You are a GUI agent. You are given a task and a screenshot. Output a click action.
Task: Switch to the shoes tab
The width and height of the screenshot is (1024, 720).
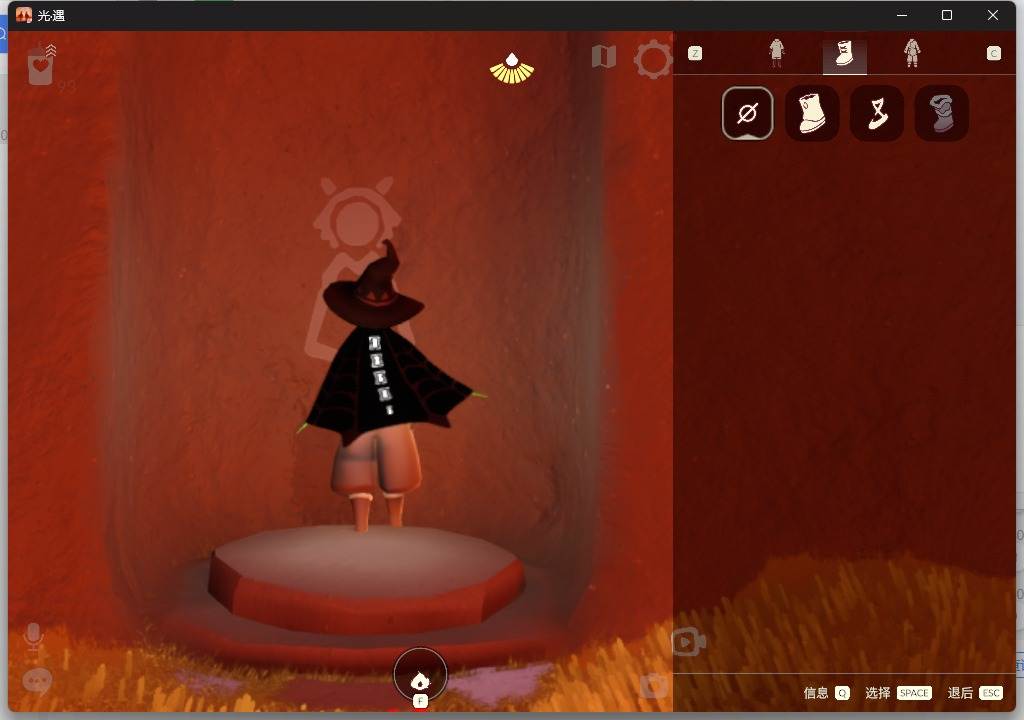tap(844, 53)
